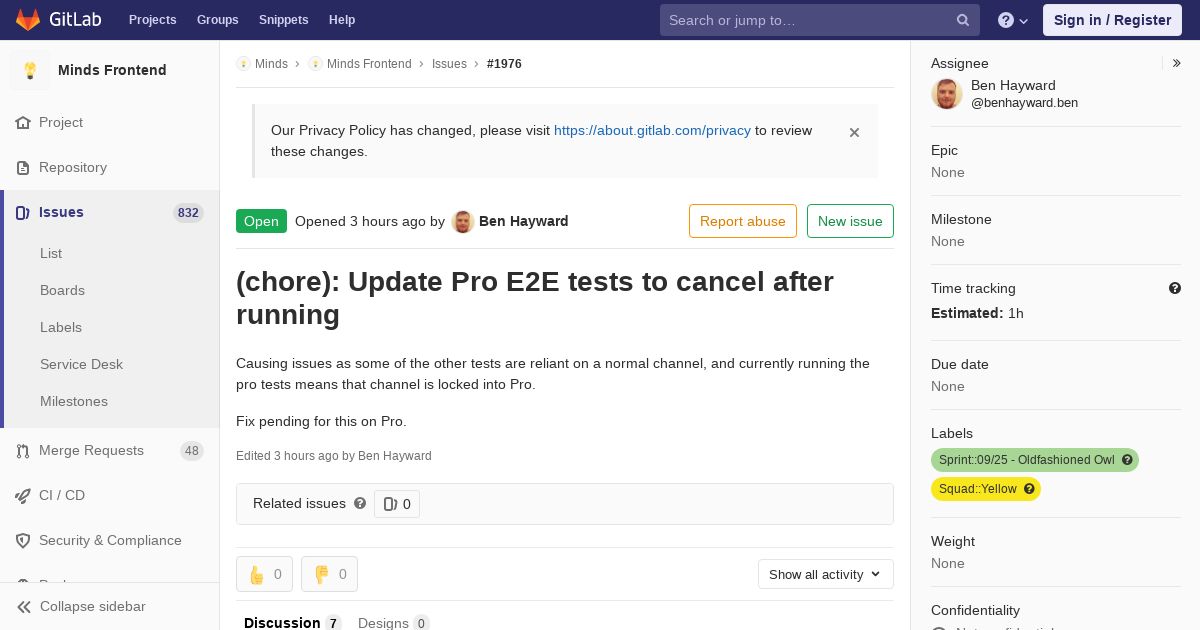Open the about.gitlab.com/privacy link

tap(652, 130)
